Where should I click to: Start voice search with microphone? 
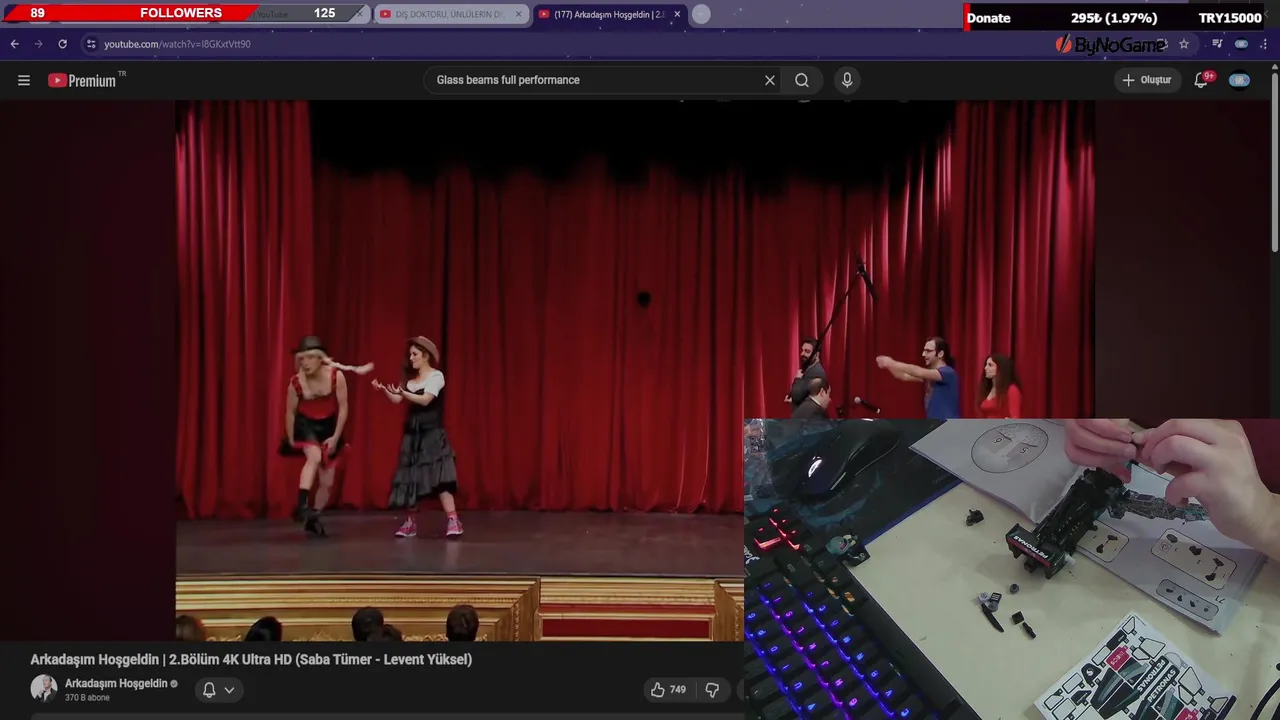pyautogui.click(x=847, y=80)
